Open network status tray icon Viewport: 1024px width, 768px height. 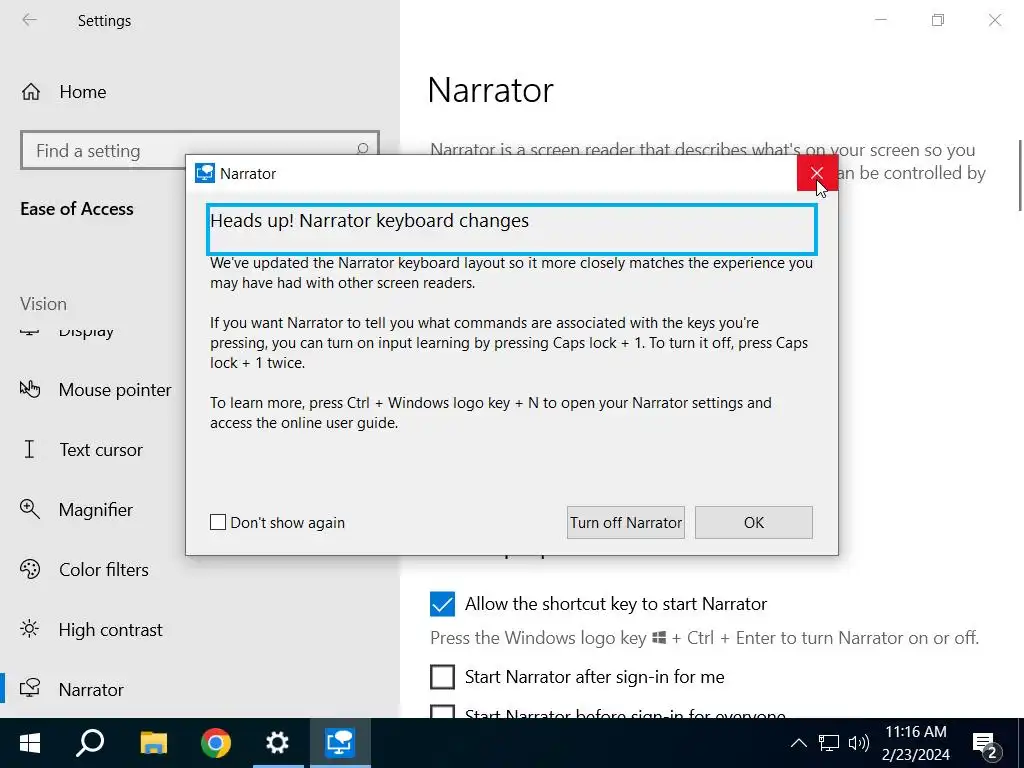coord(829,743)
